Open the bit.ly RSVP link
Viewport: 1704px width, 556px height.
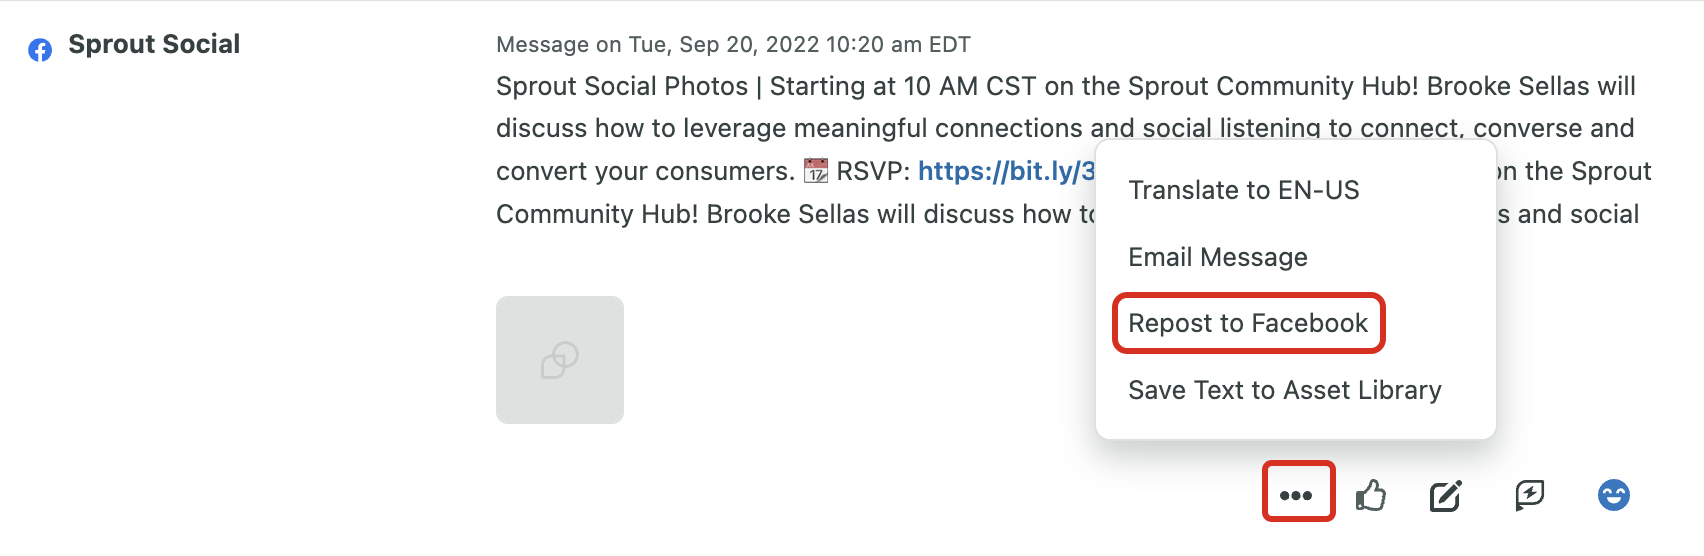(1006, 171)
